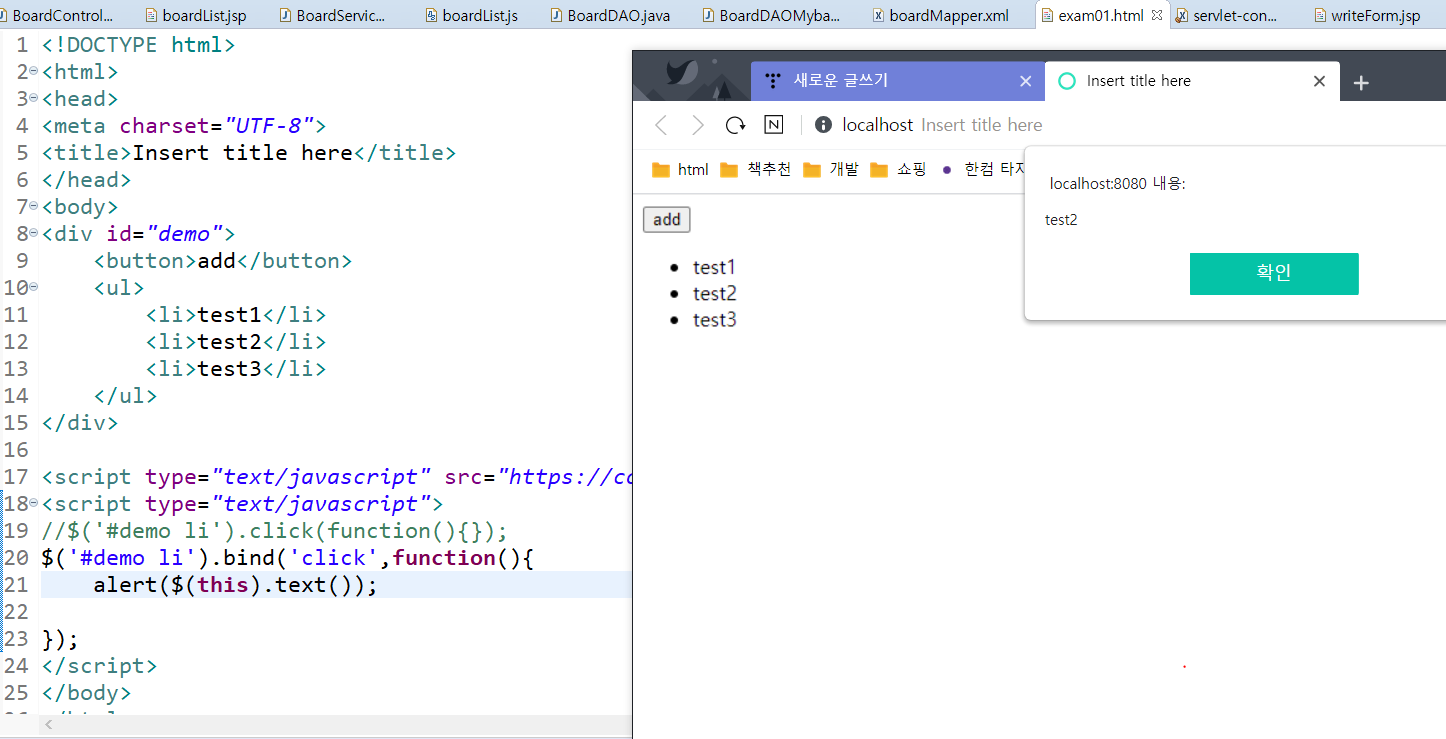Collapse the script fold on line 18
1446x739 pixels.
[33, 502]
